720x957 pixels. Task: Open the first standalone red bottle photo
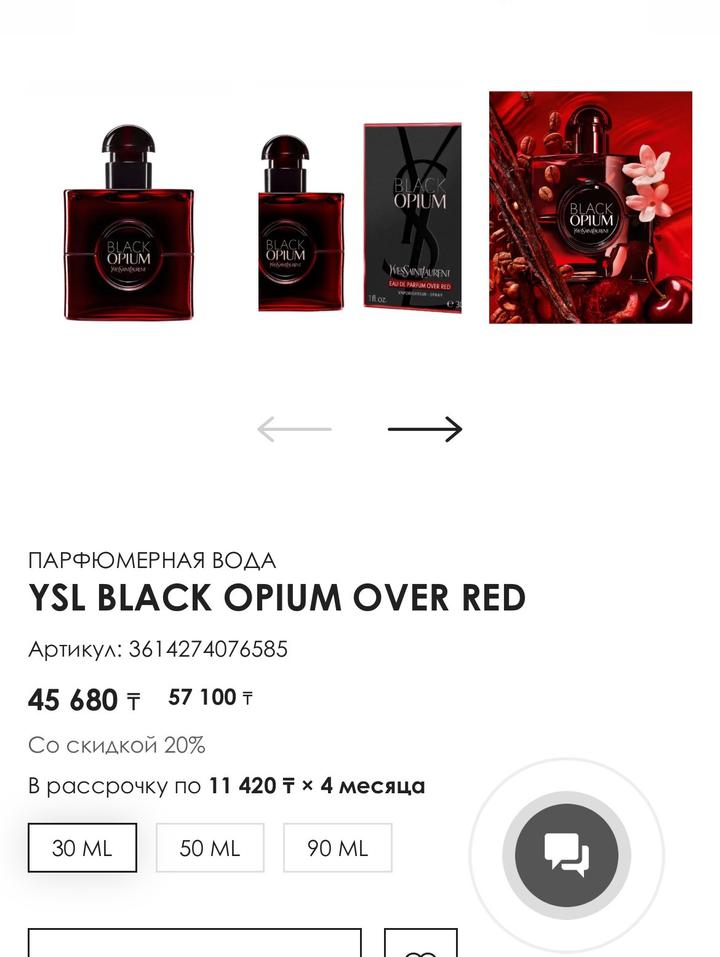[129, 222]
